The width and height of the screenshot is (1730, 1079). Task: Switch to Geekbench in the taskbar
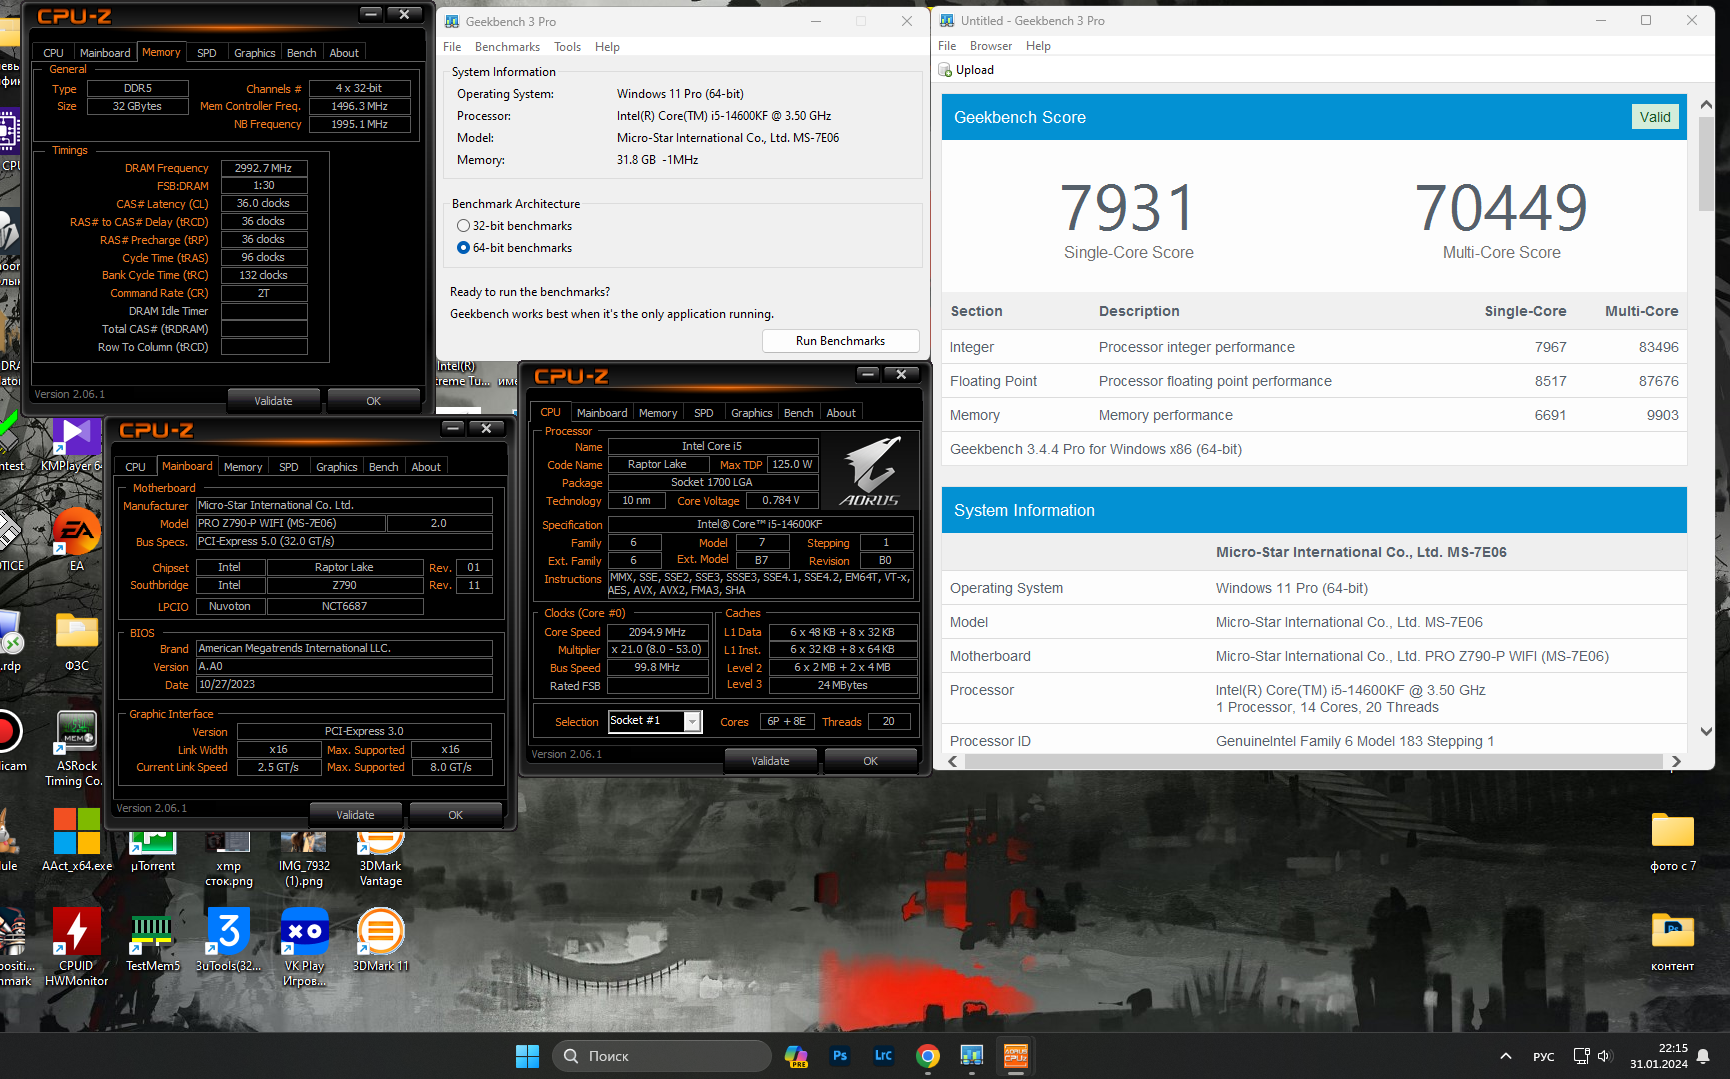click(972, 1056)
